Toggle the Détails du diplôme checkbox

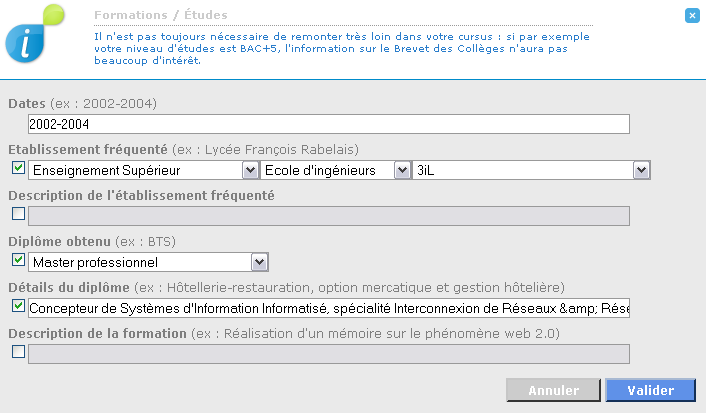tap(18, 306)
